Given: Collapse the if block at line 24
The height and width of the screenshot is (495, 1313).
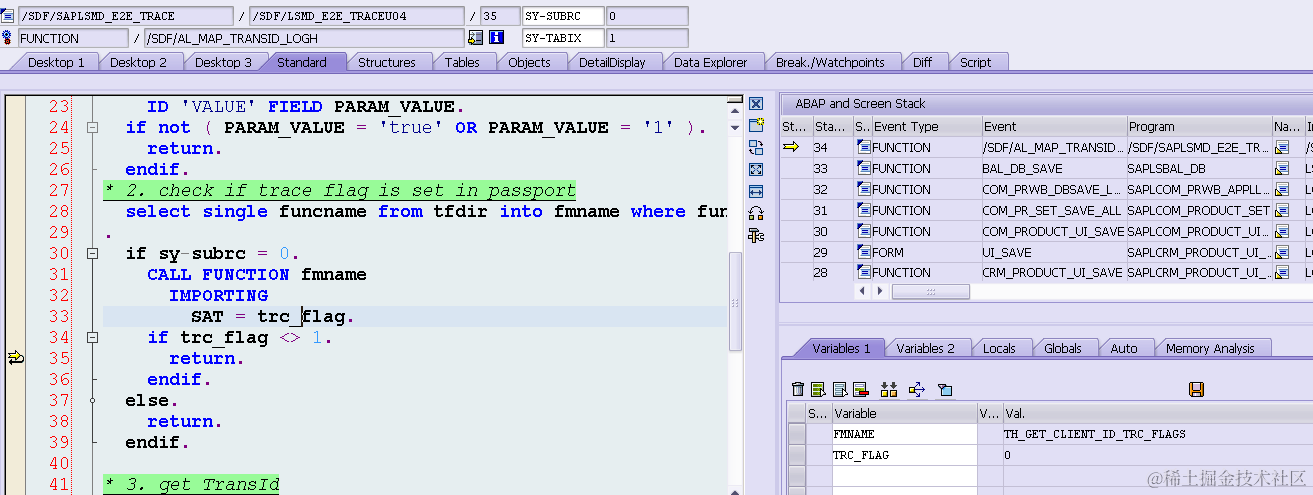Looking at the screenshot, I should pyautogui.click(x=91, y=128).
